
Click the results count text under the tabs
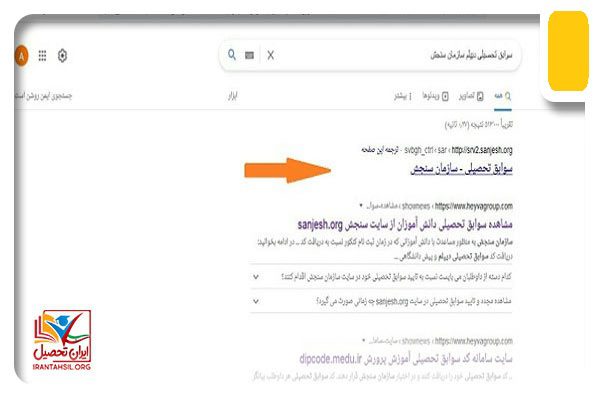pos(478,124)
